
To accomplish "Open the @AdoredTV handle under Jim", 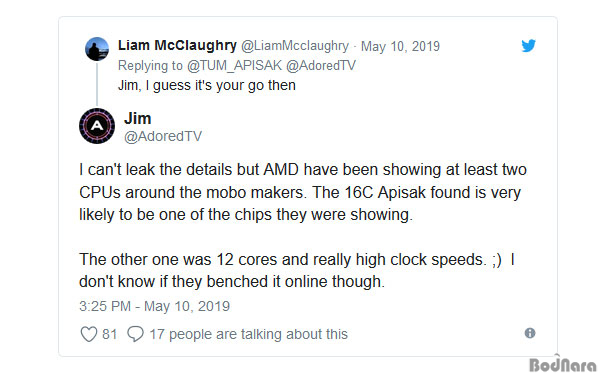I will (x=163, y=136).
